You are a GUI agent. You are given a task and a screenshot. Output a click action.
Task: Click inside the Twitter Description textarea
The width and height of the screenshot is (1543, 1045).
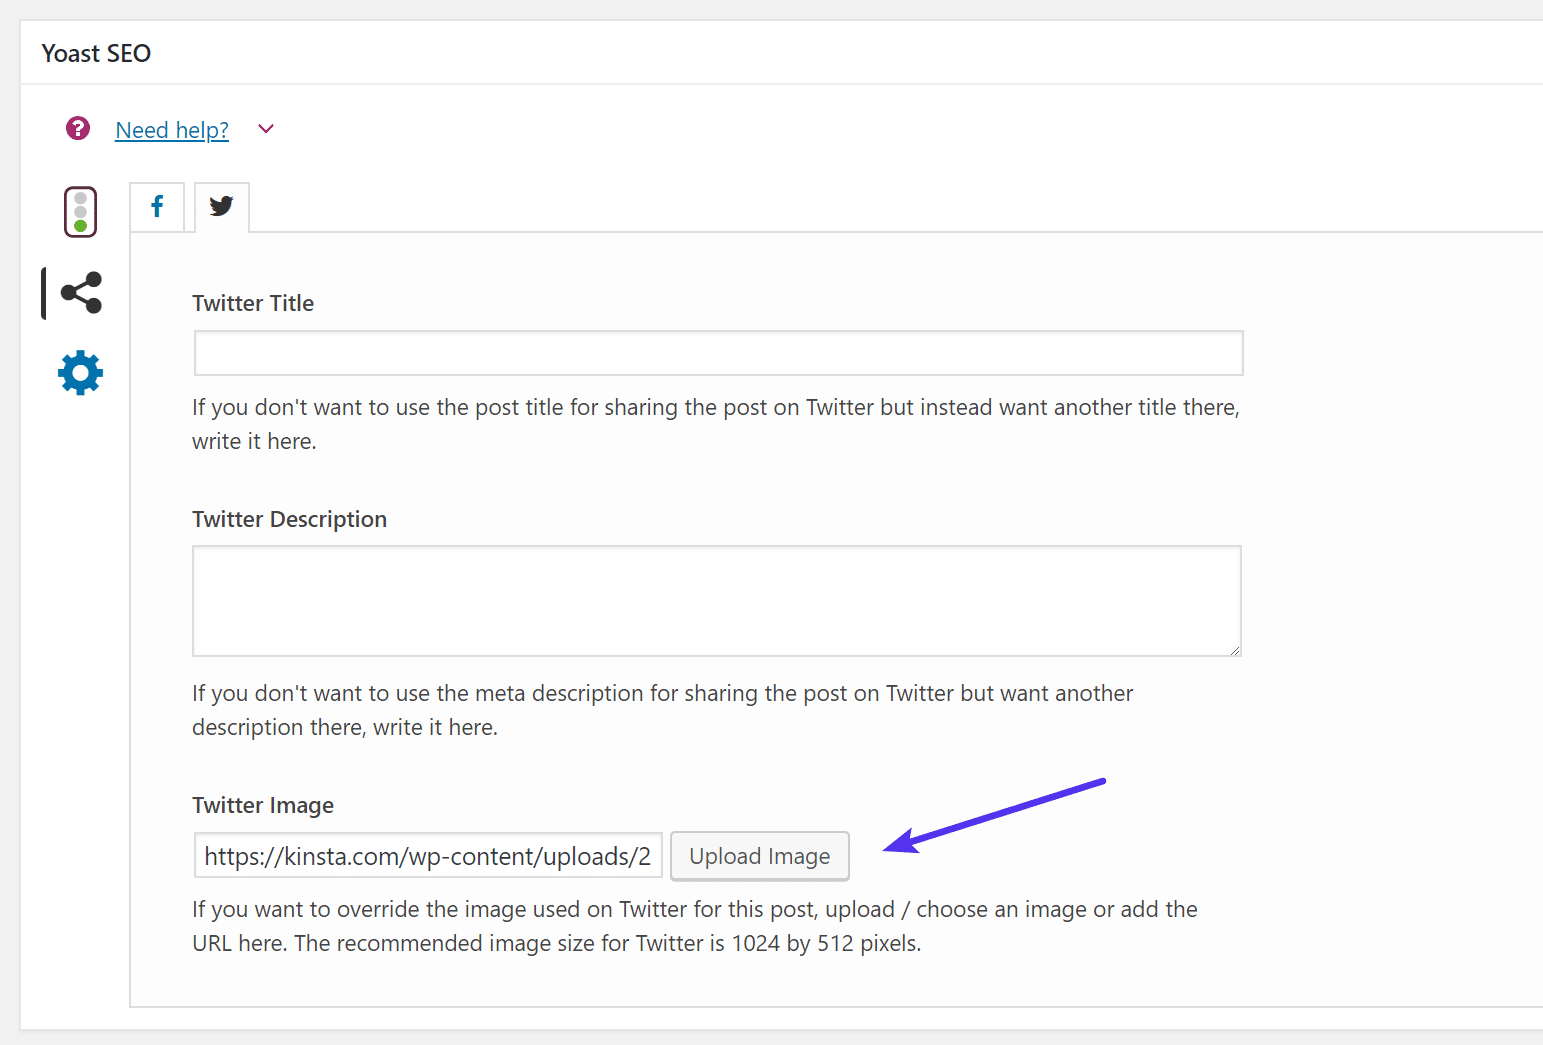coord(716,601)
